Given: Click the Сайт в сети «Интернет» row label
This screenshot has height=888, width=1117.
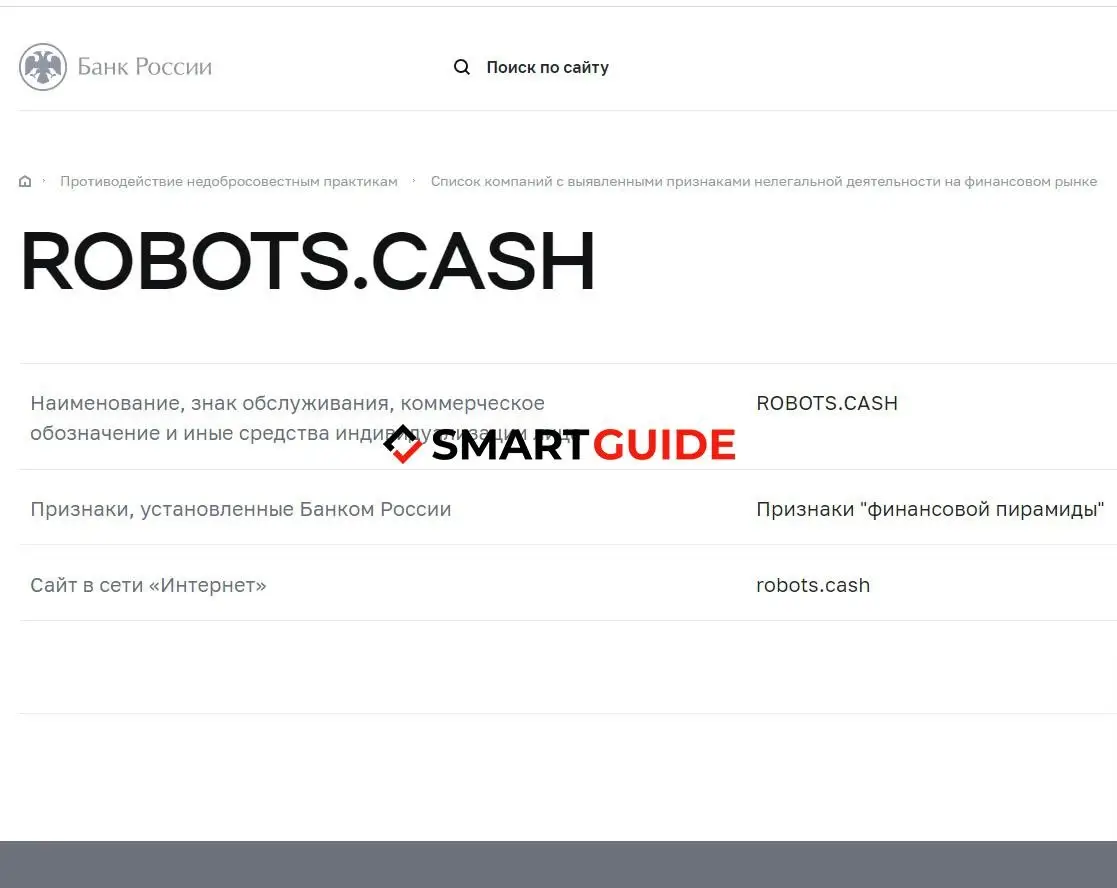Looking at the screenshot, I should 148,585.
